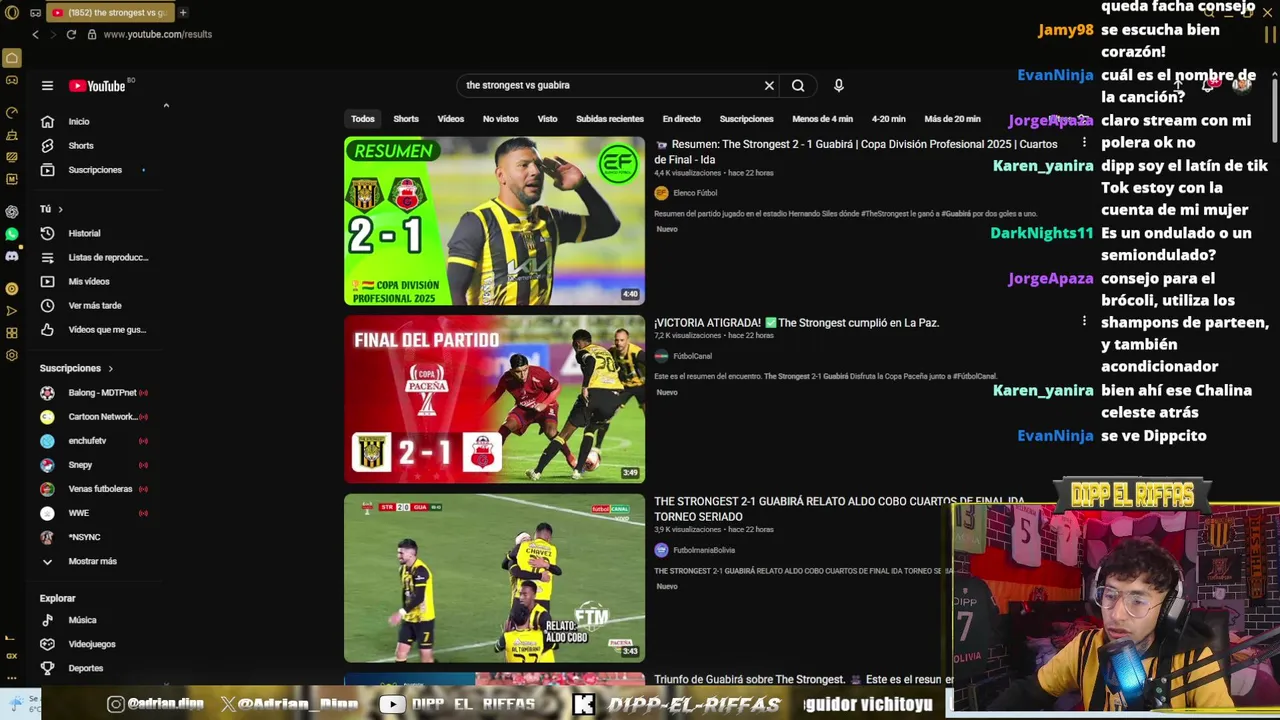Image resolution: width=1280 pixels, height=720 pixels.
Task: Open Ver más tarde list
Action: pyautogui.click(x=94, y=306)
